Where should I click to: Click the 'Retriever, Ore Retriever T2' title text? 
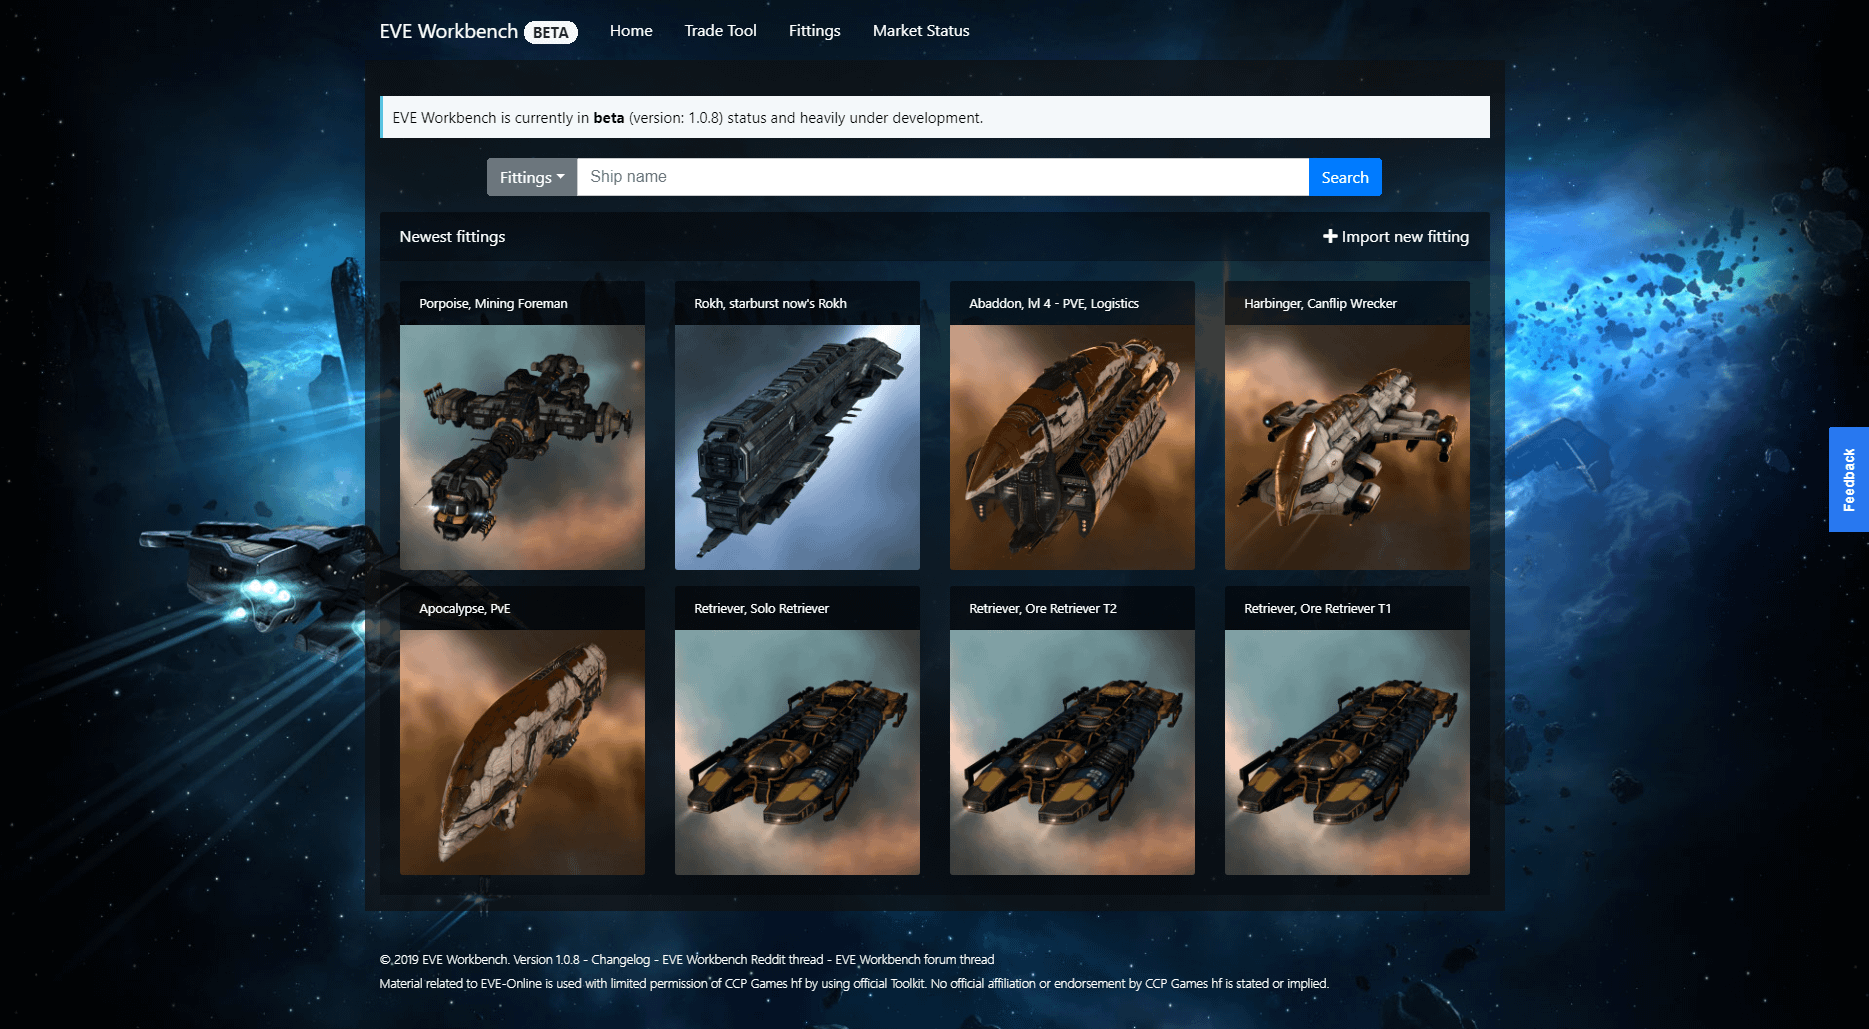pos(1043,609)
